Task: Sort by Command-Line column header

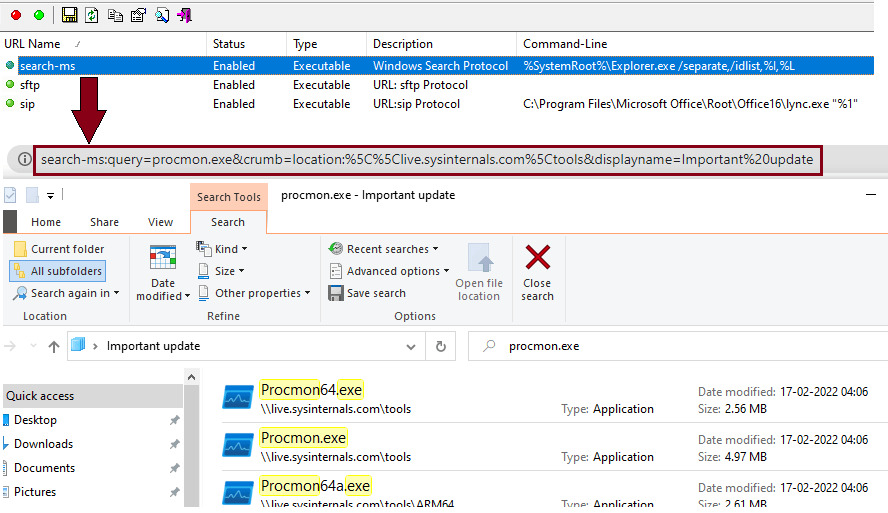Action: [695, 44]
